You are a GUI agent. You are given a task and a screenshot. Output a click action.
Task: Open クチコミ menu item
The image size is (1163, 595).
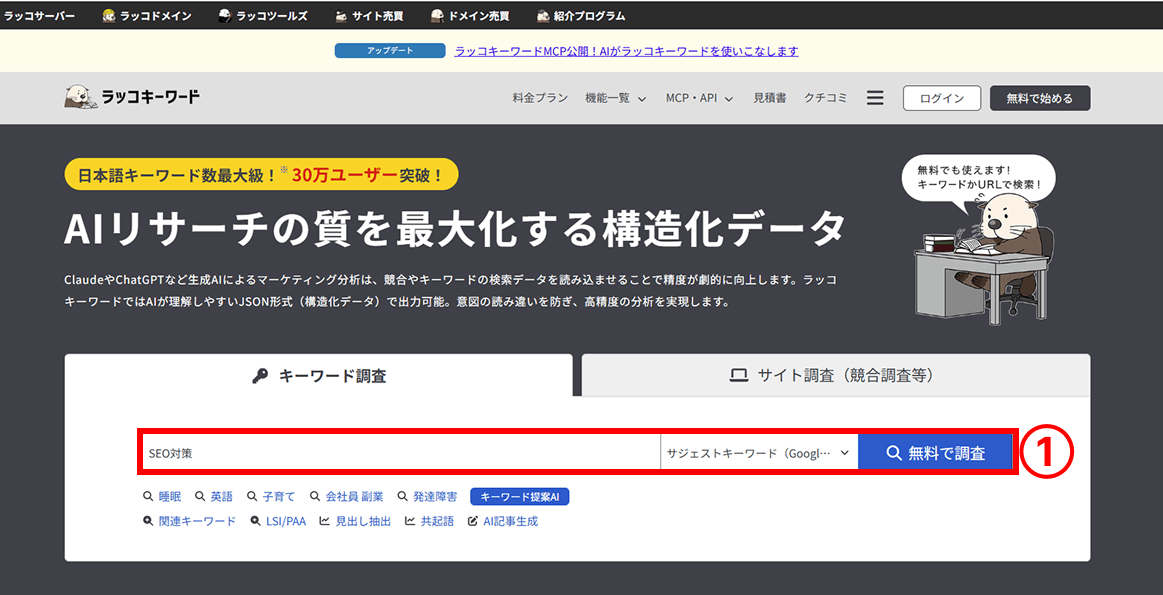826,98
